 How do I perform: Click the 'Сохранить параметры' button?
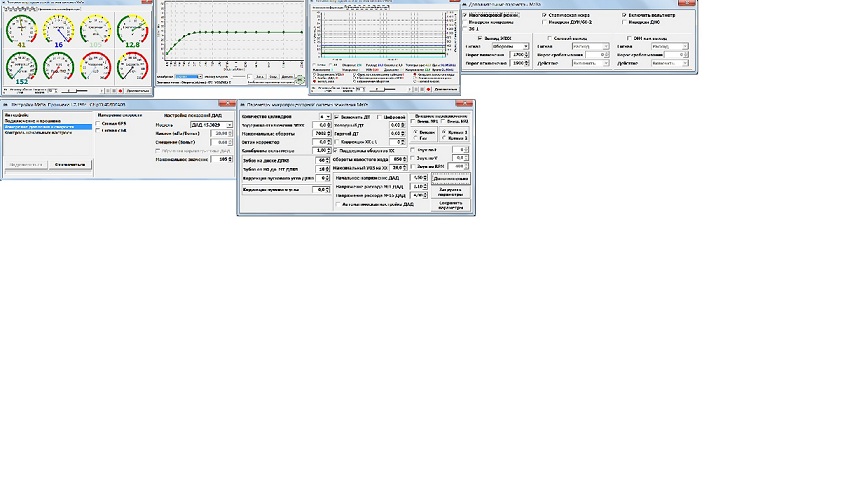click(450, 205)
